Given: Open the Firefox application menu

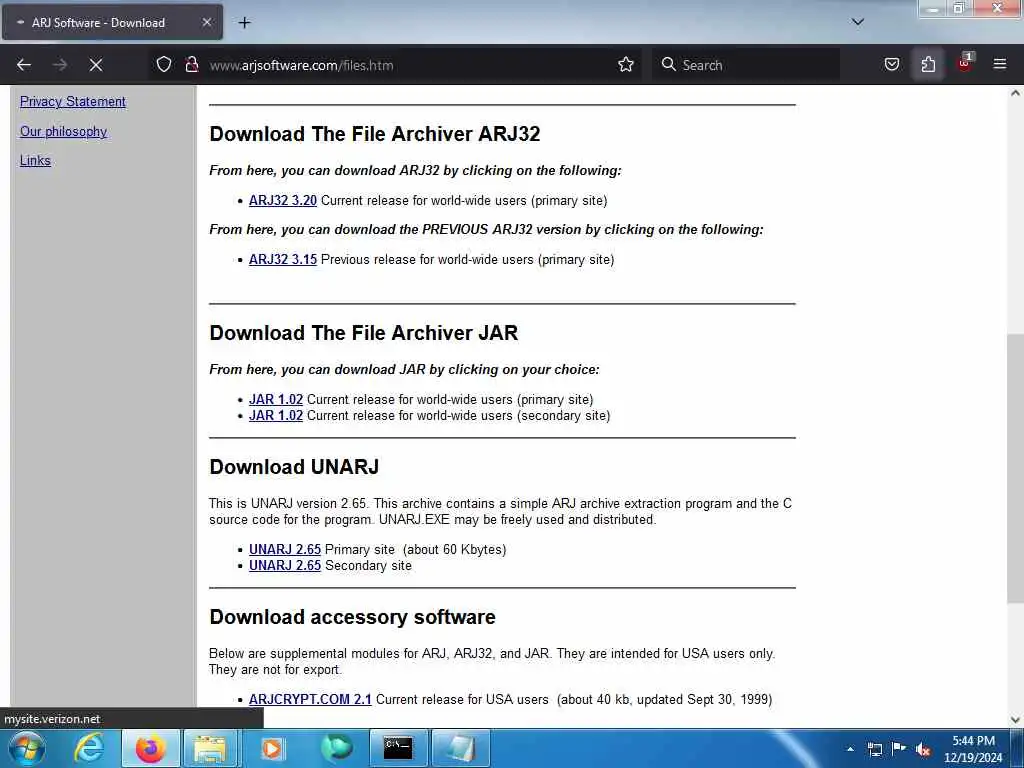Looking at the screenshot, I should 999,65.
